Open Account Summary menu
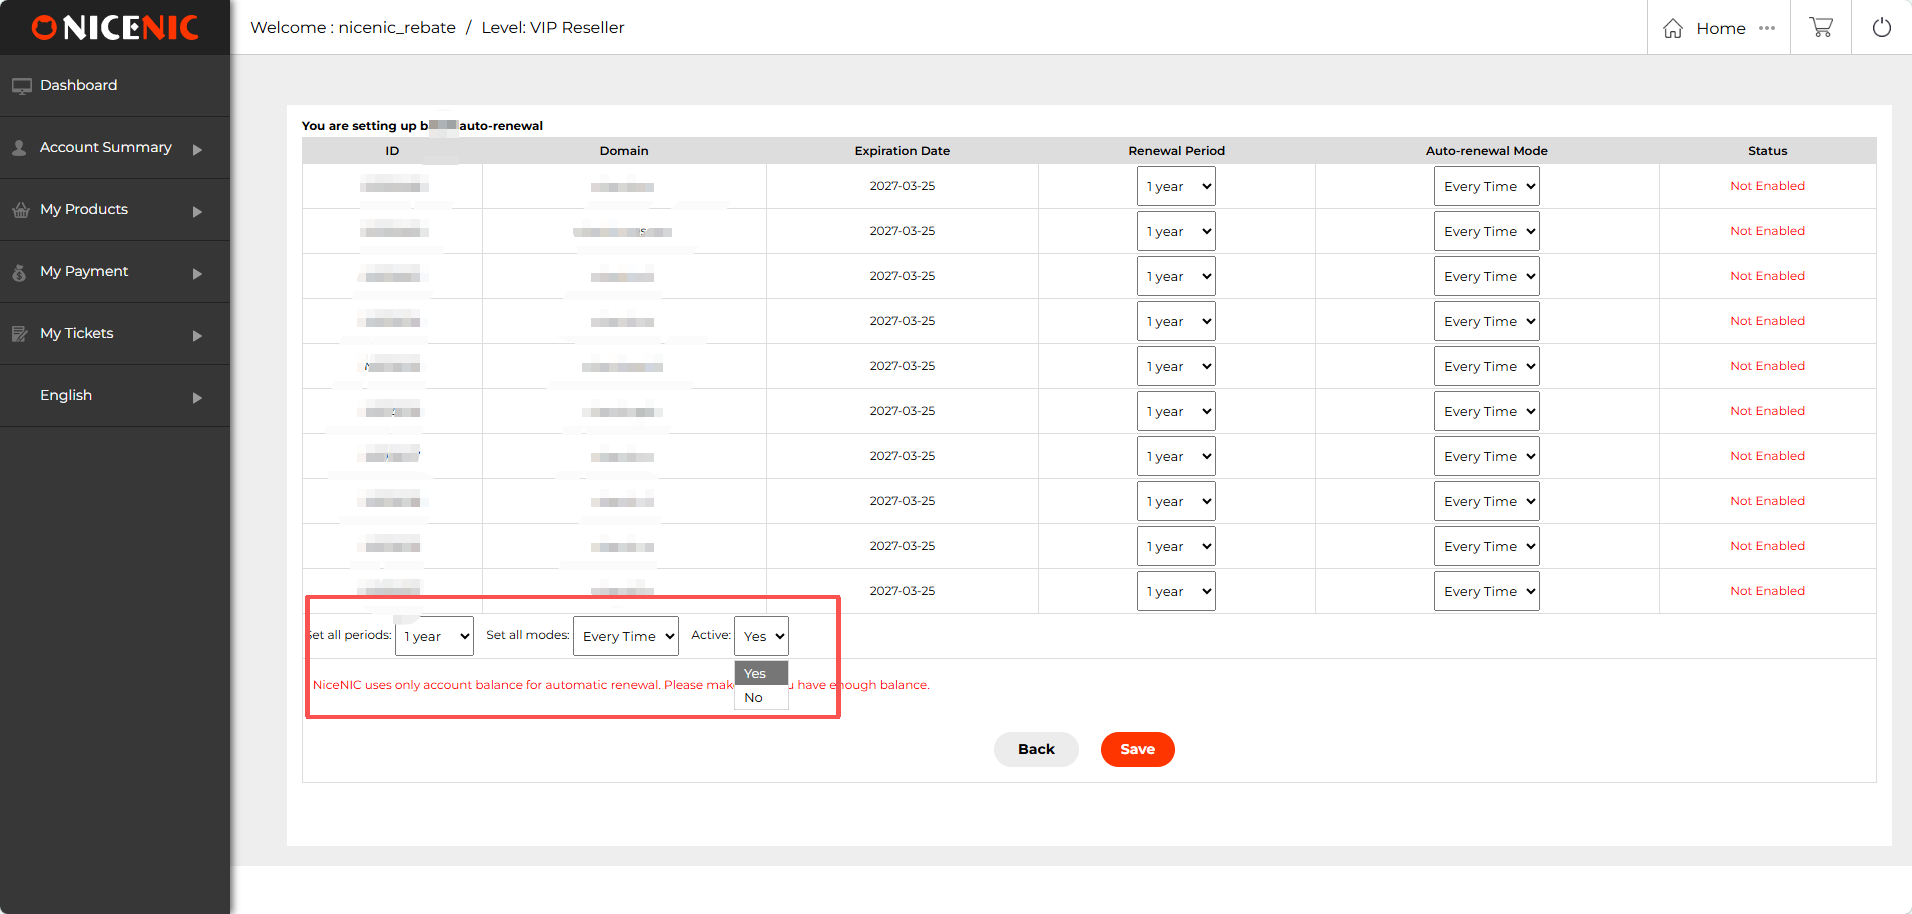Screen dimensions: 1912x914 (115, 148)
